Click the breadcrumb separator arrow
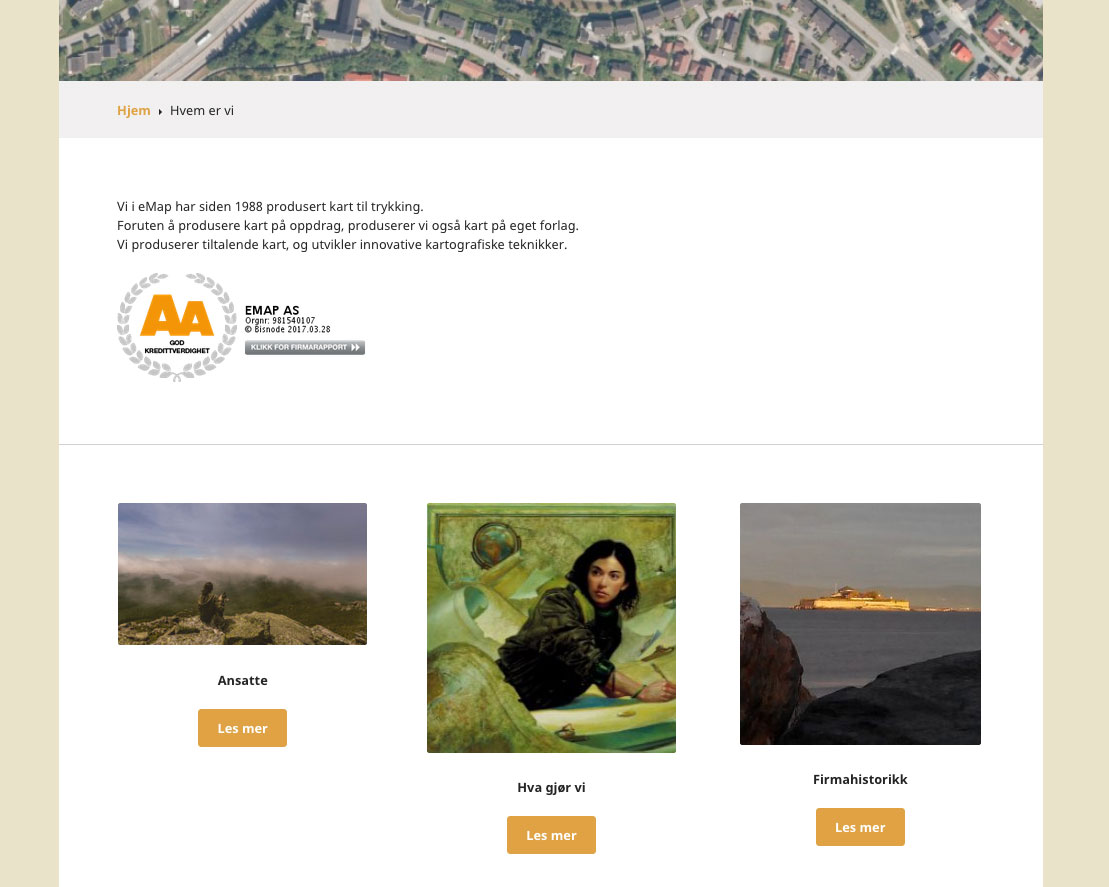This screenshot has height=887, width=1109. pos(161,112)
